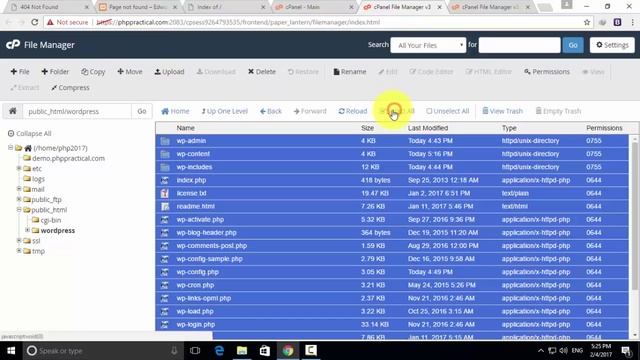Go to Home directory in file toolbar
The width and height of the screenshot is (640, 360).
[x=175, y=111]
